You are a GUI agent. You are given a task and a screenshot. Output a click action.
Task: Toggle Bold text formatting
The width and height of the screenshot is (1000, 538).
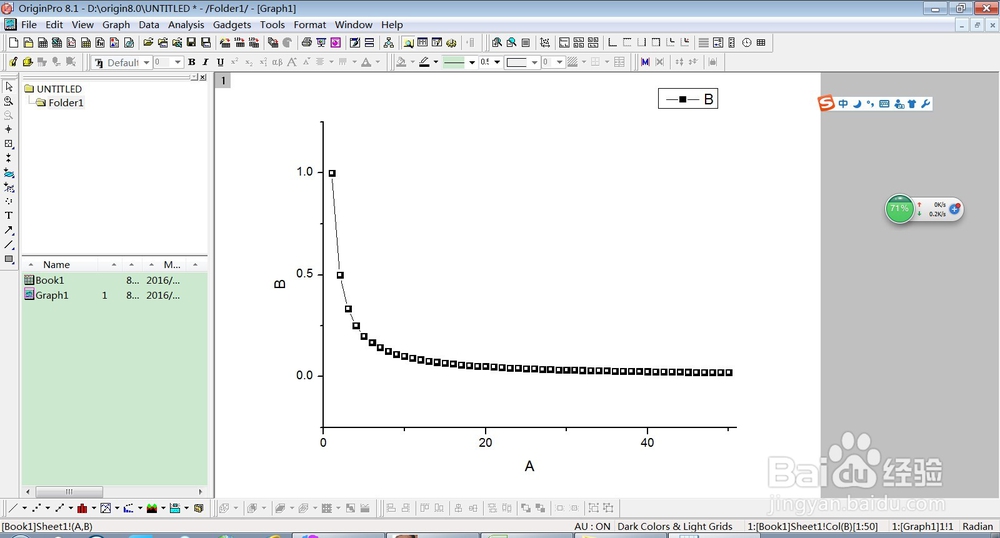[191, 62]
